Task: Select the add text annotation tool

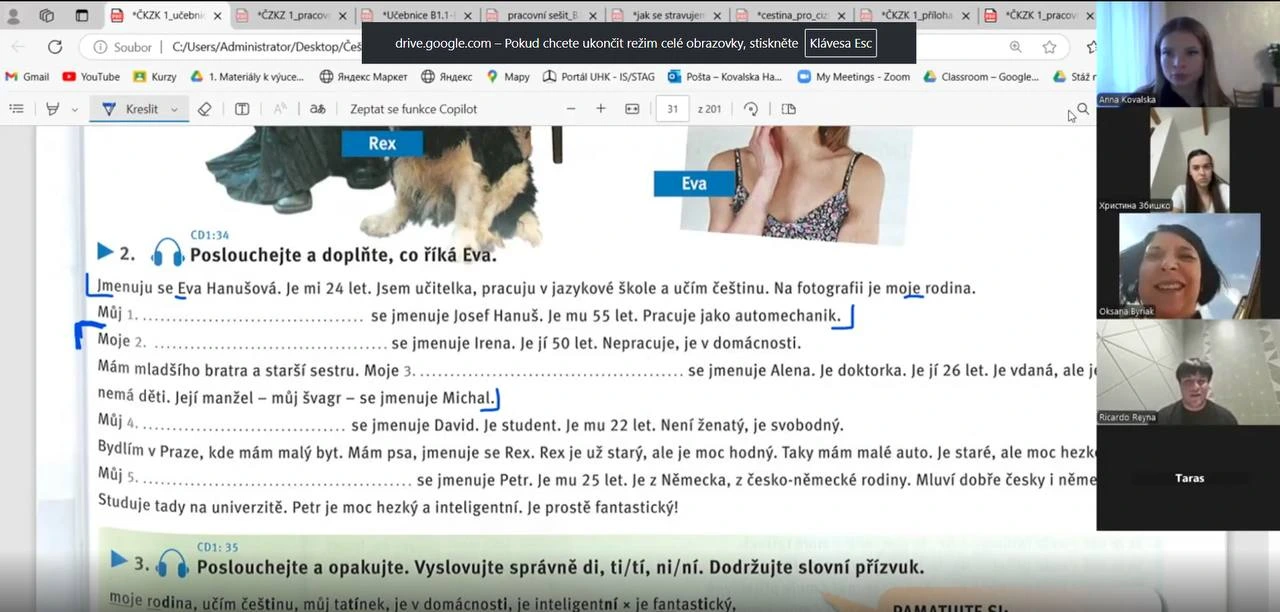Action: click(242, 108)
